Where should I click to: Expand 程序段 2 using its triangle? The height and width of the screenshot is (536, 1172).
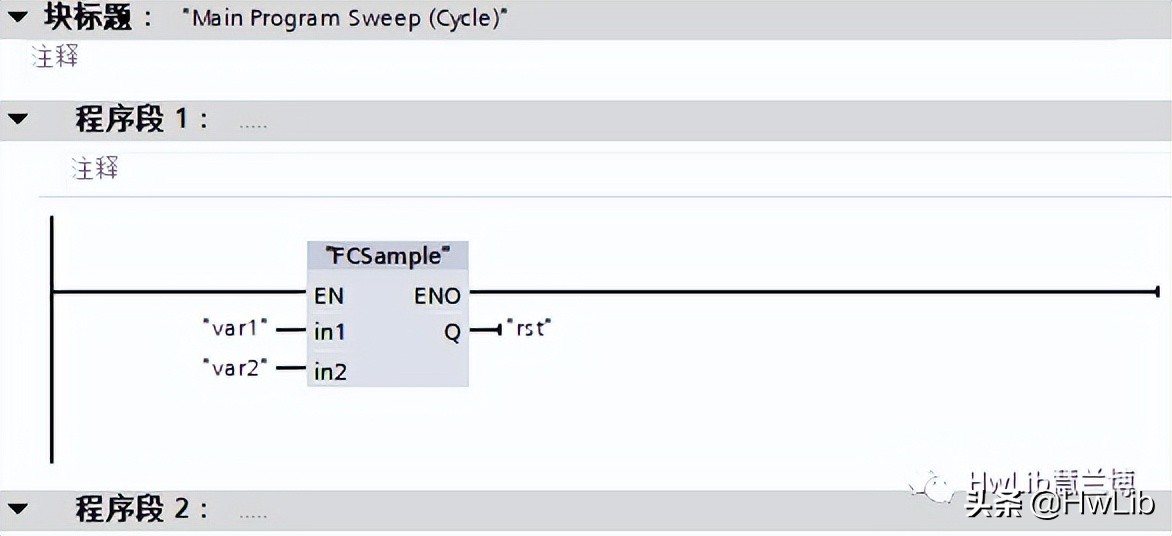point(19,509)
